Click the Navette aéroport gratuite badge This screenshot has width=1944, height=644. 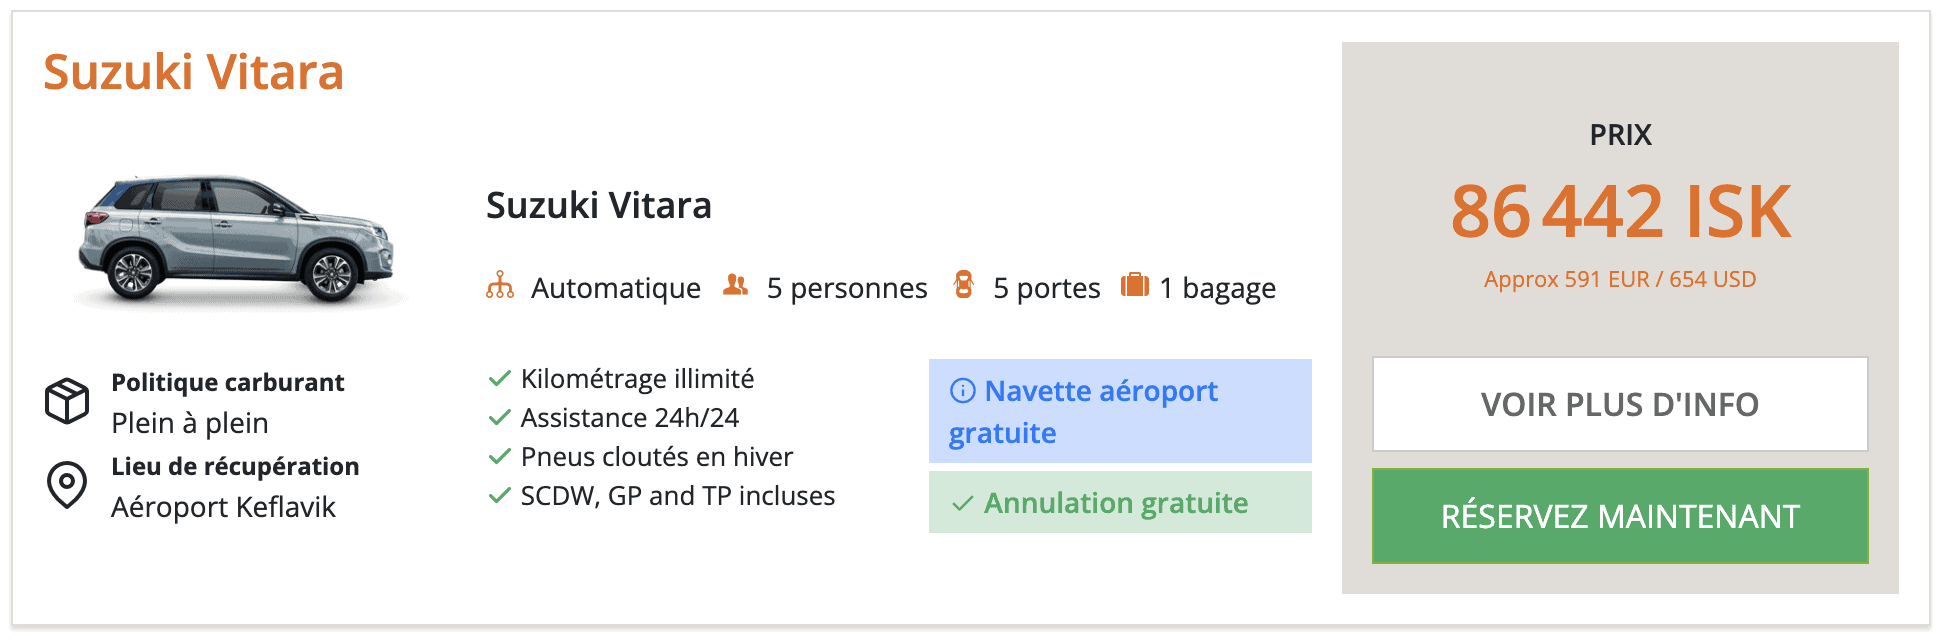1120,411
